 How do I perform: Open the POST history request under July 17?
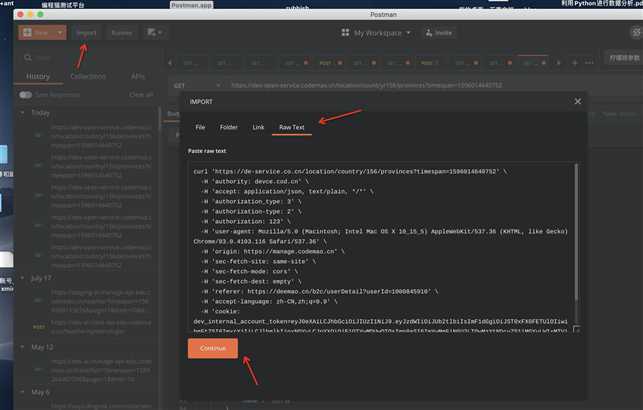coord(92,327)
